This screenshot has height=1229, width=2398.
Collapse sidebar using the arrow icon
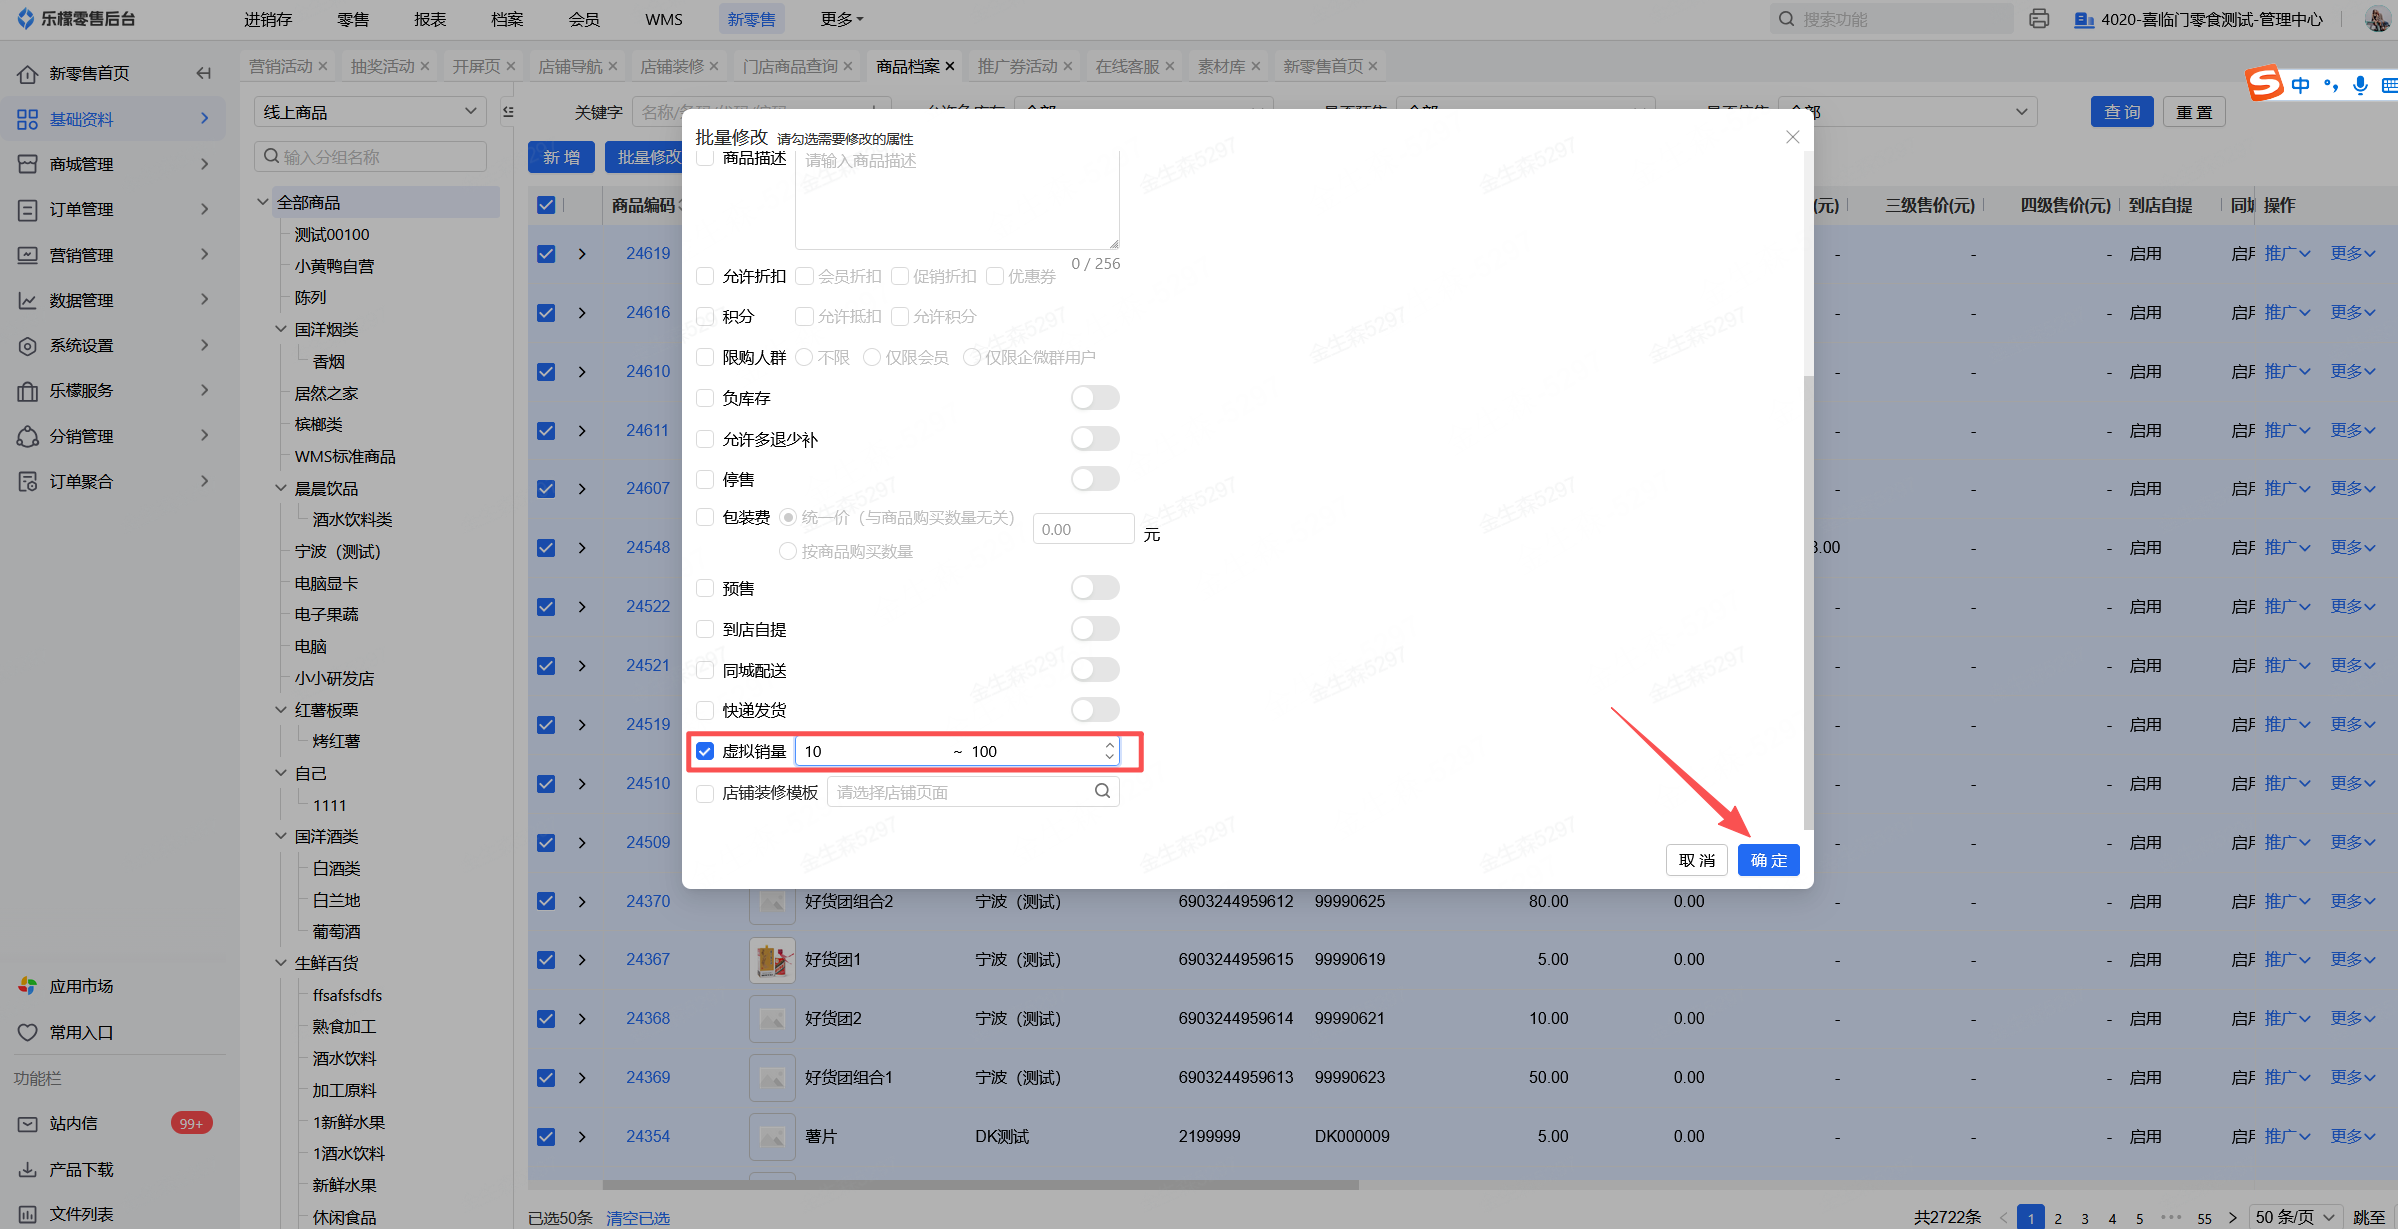coord(204,73)
